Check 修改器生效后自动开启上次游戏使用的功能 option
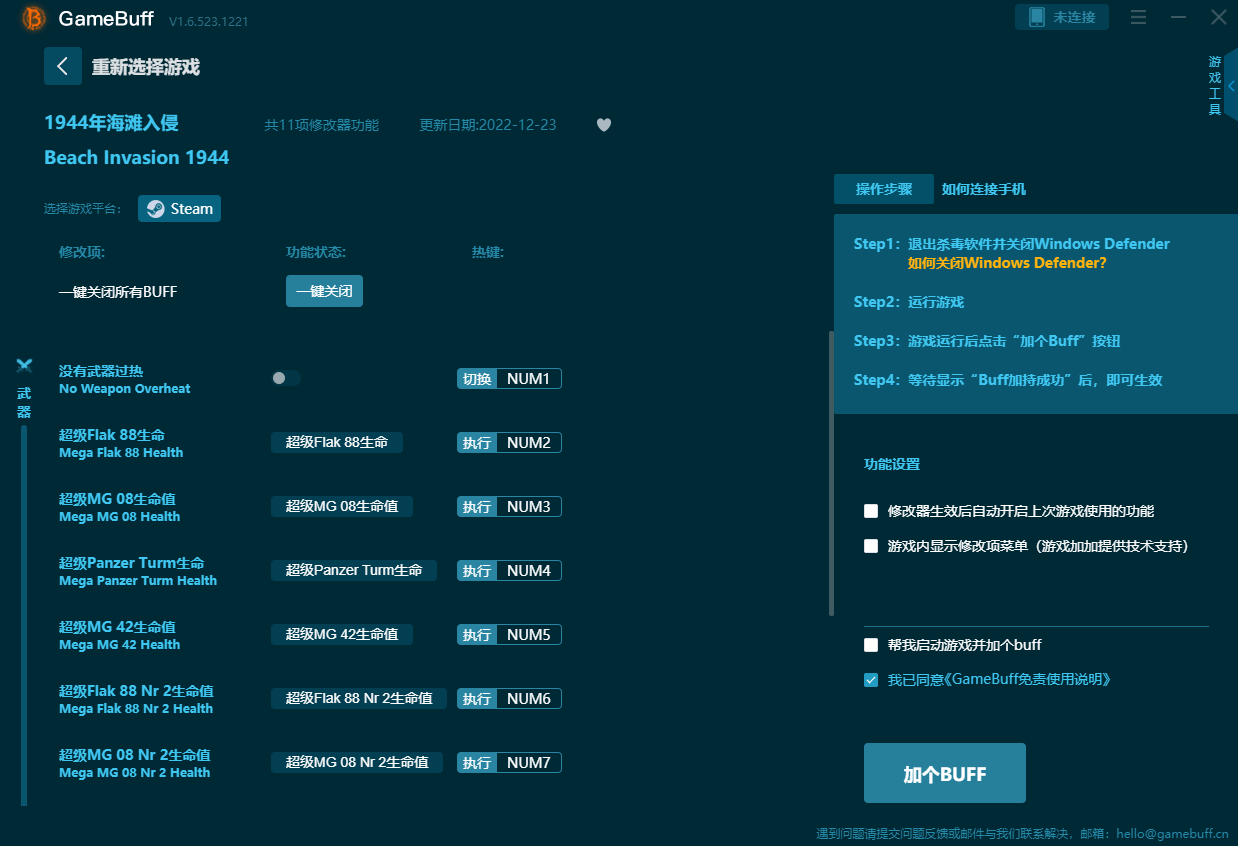The height and width of the screenshot is (846, 1238). [x=871, y=511]
